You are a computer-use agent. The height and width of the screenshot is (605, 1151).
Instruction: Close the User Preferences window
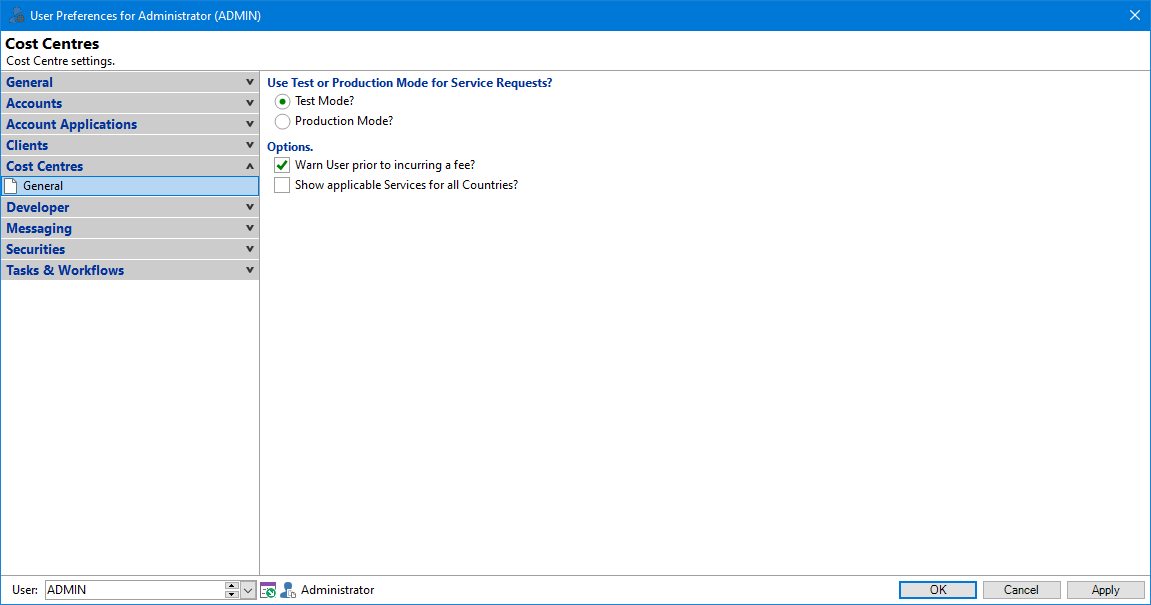[1134, 15]
